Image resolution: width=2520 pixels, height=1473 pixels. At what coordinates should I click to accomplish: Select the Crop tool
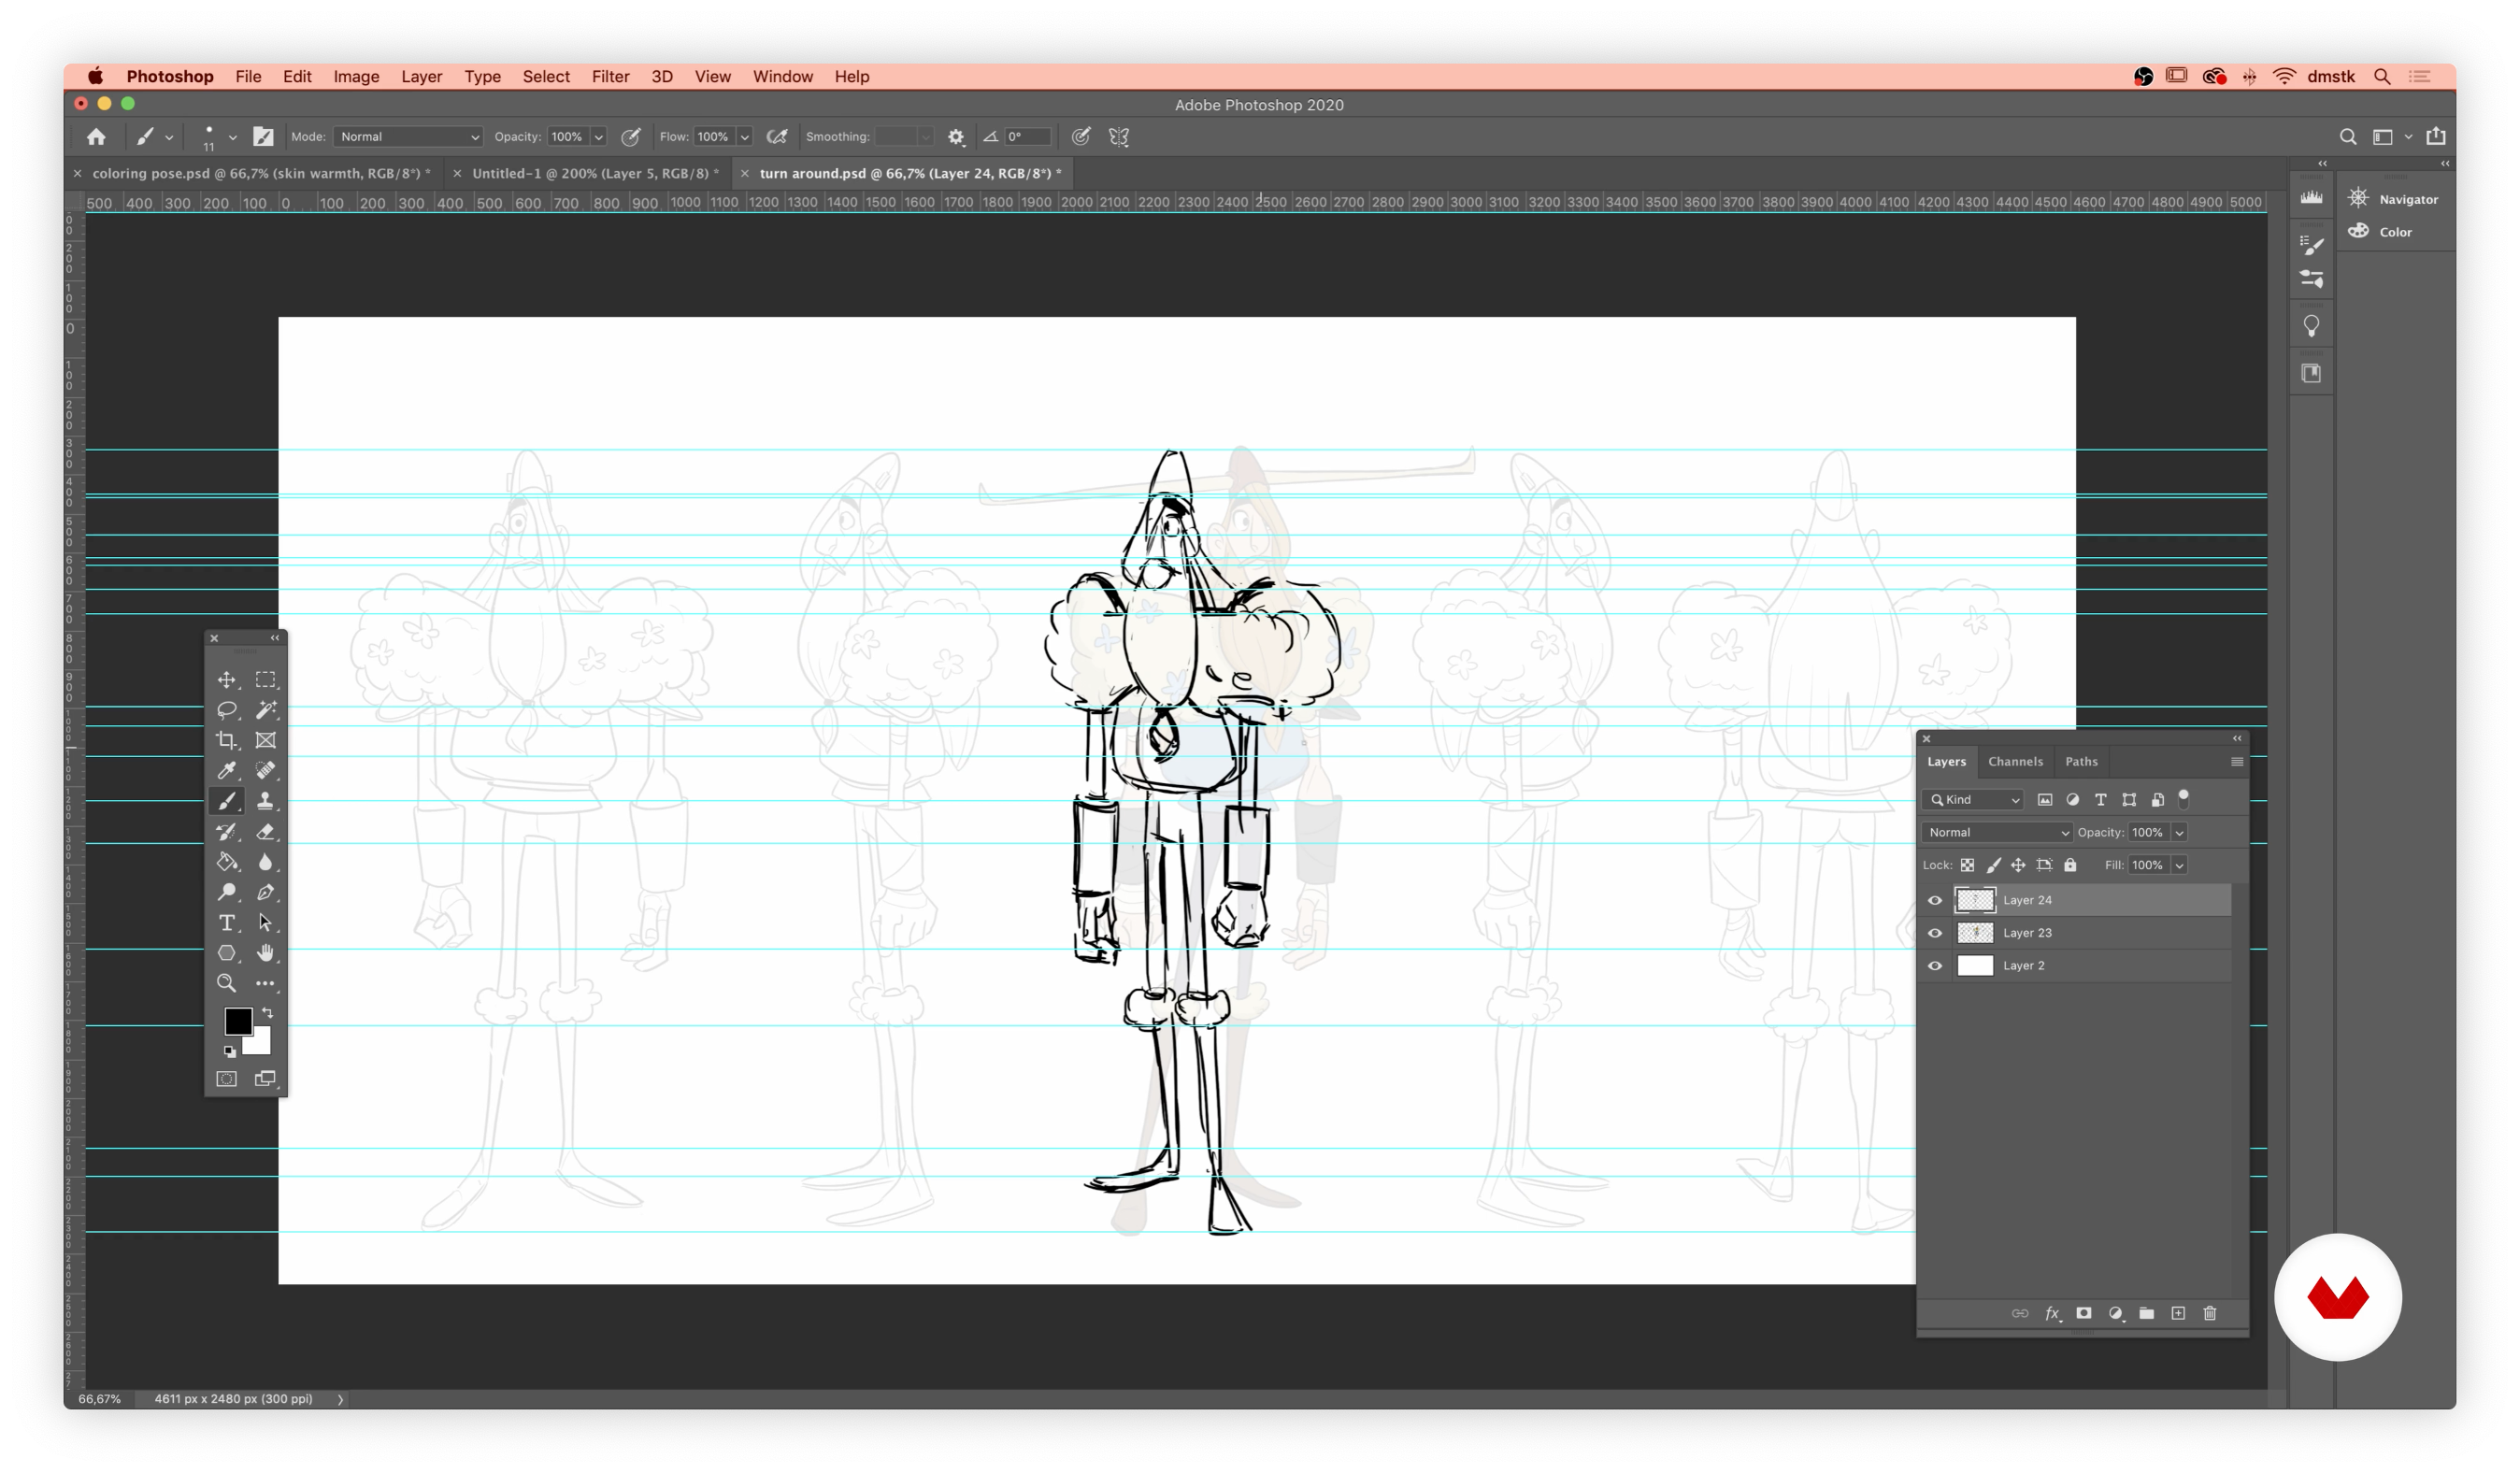click(x=227, y=740)
